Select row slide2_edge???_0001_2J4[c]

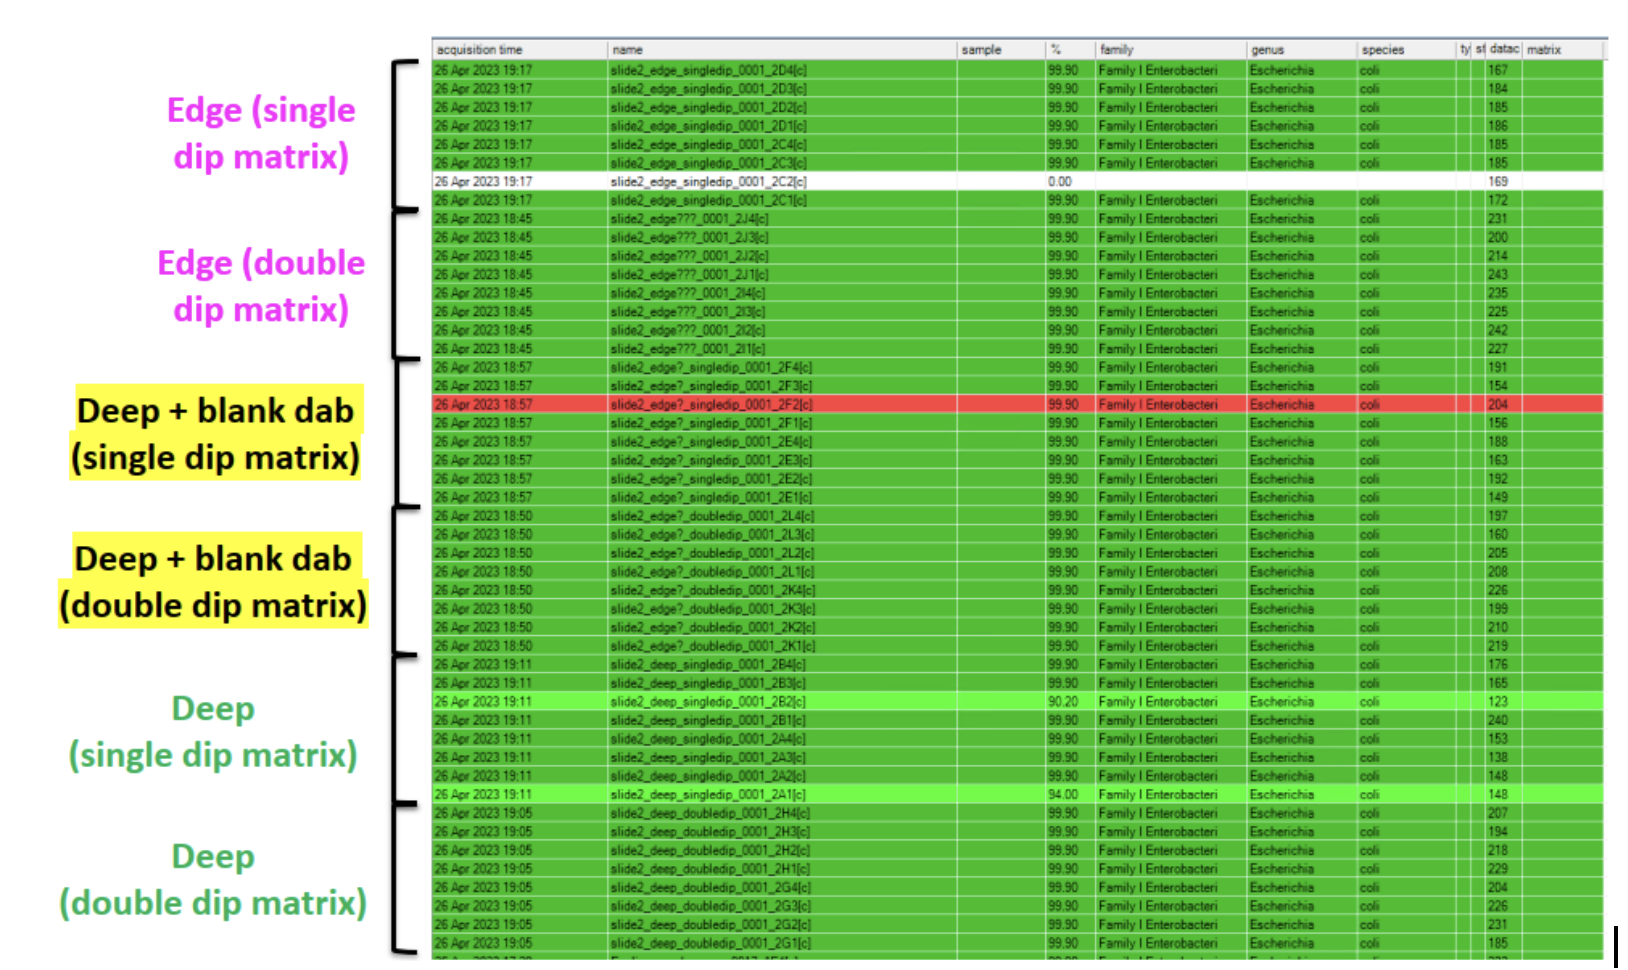1018,218
